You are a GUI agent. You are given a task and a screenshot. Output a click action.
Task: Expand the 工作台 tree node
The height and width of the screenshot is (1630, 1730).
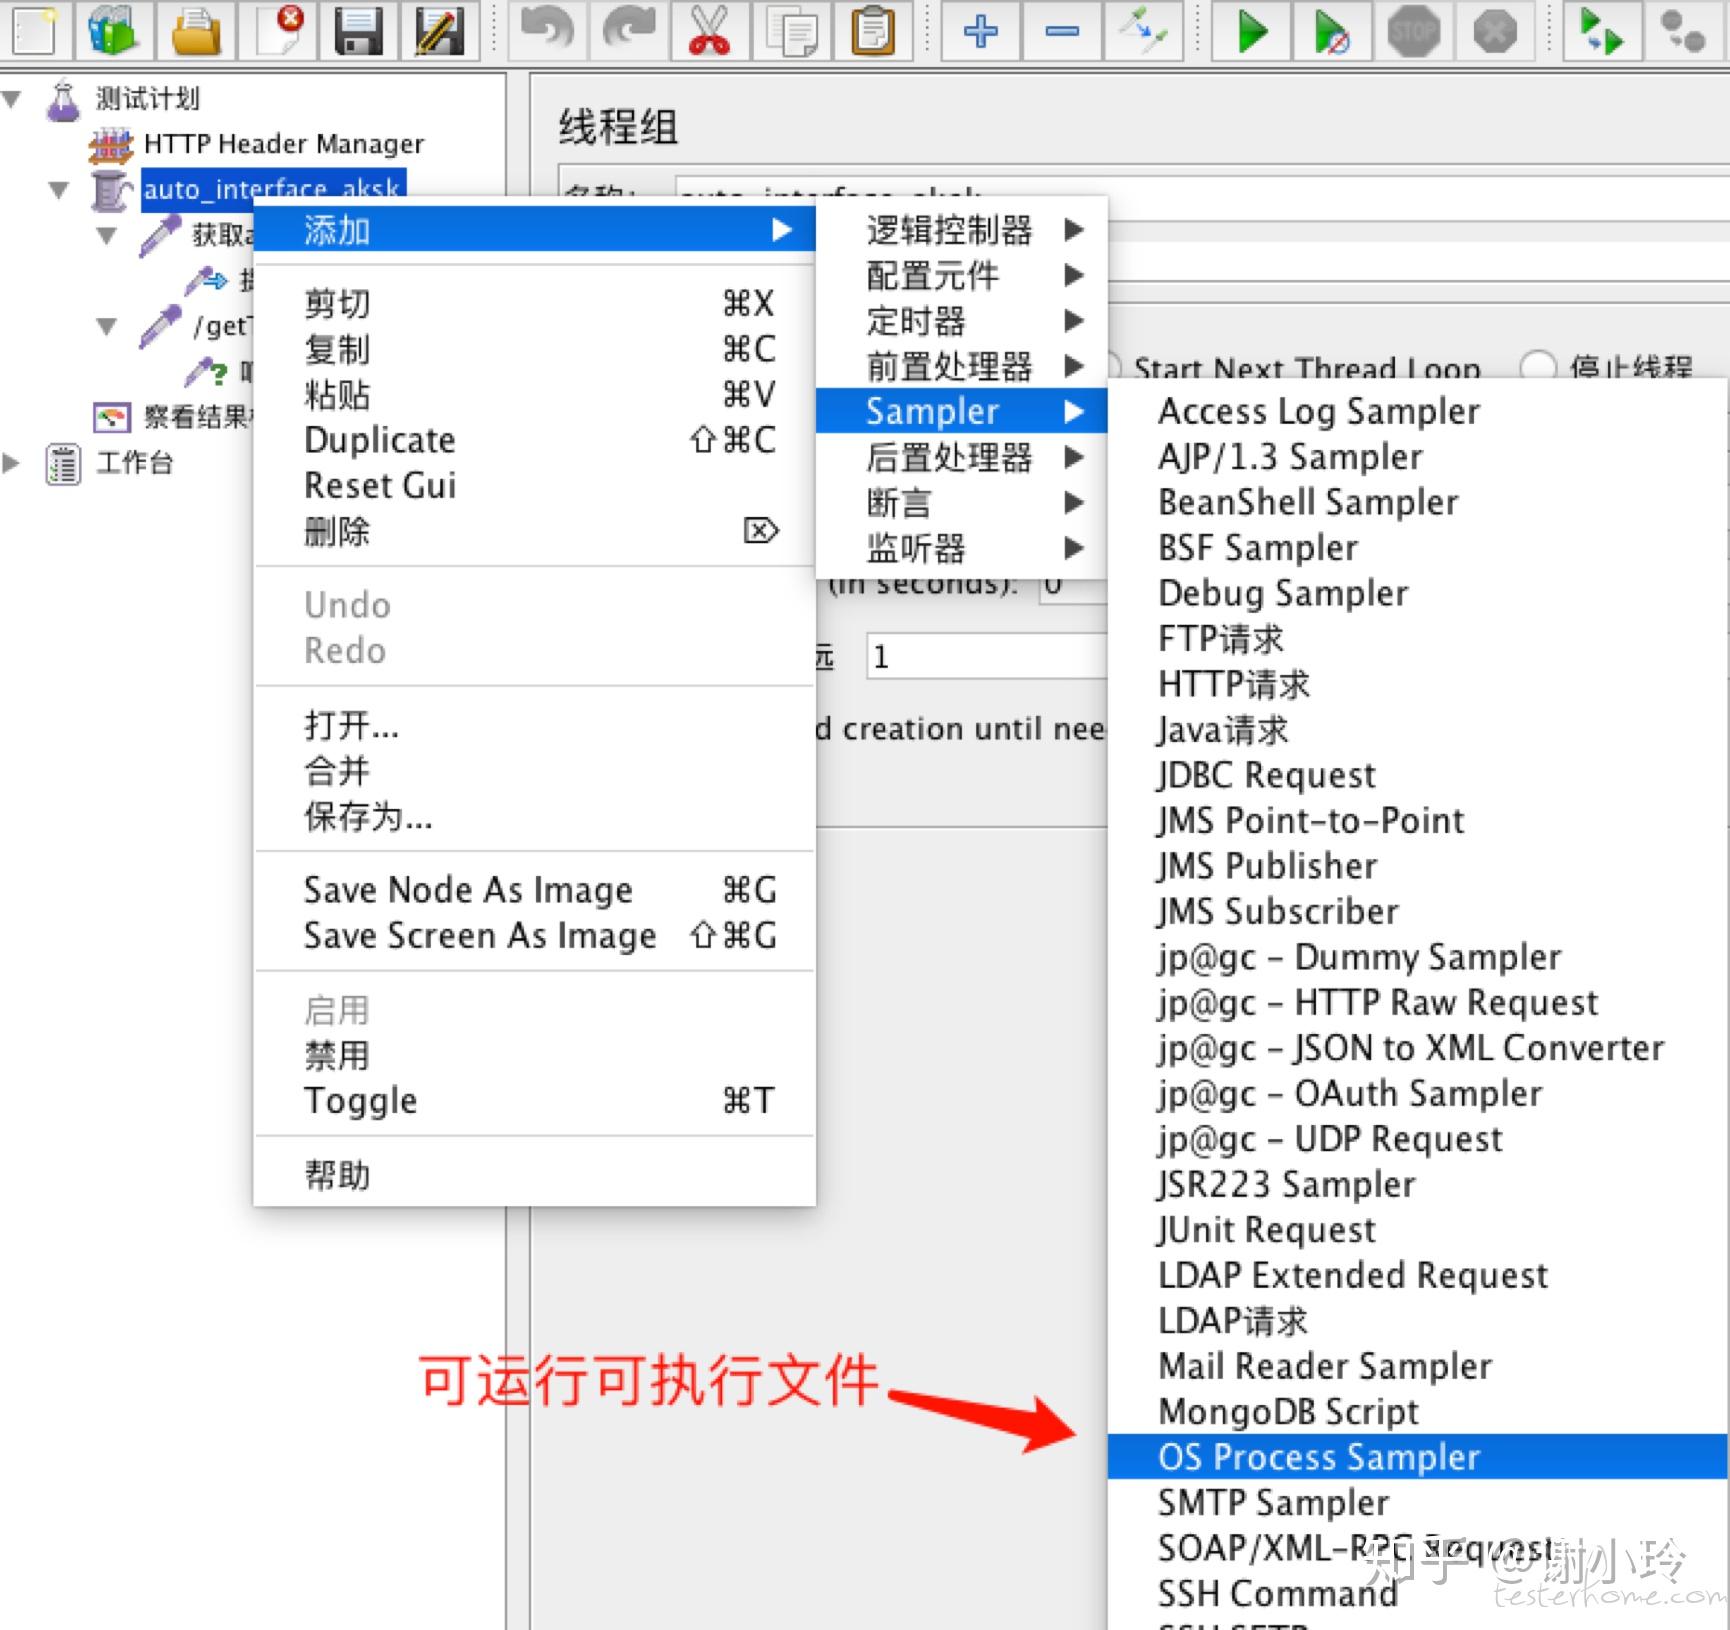(12, 462)
